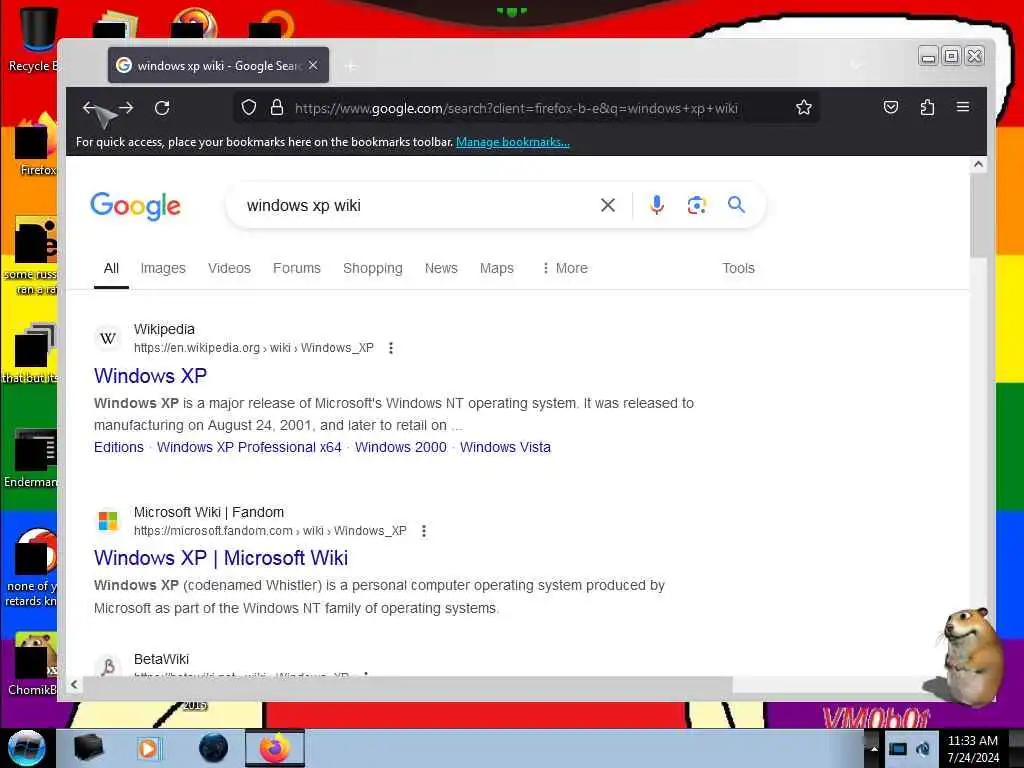Open the search Tools button
The height and width of the screenshot is (768, 1024).
tap(738, 268)
